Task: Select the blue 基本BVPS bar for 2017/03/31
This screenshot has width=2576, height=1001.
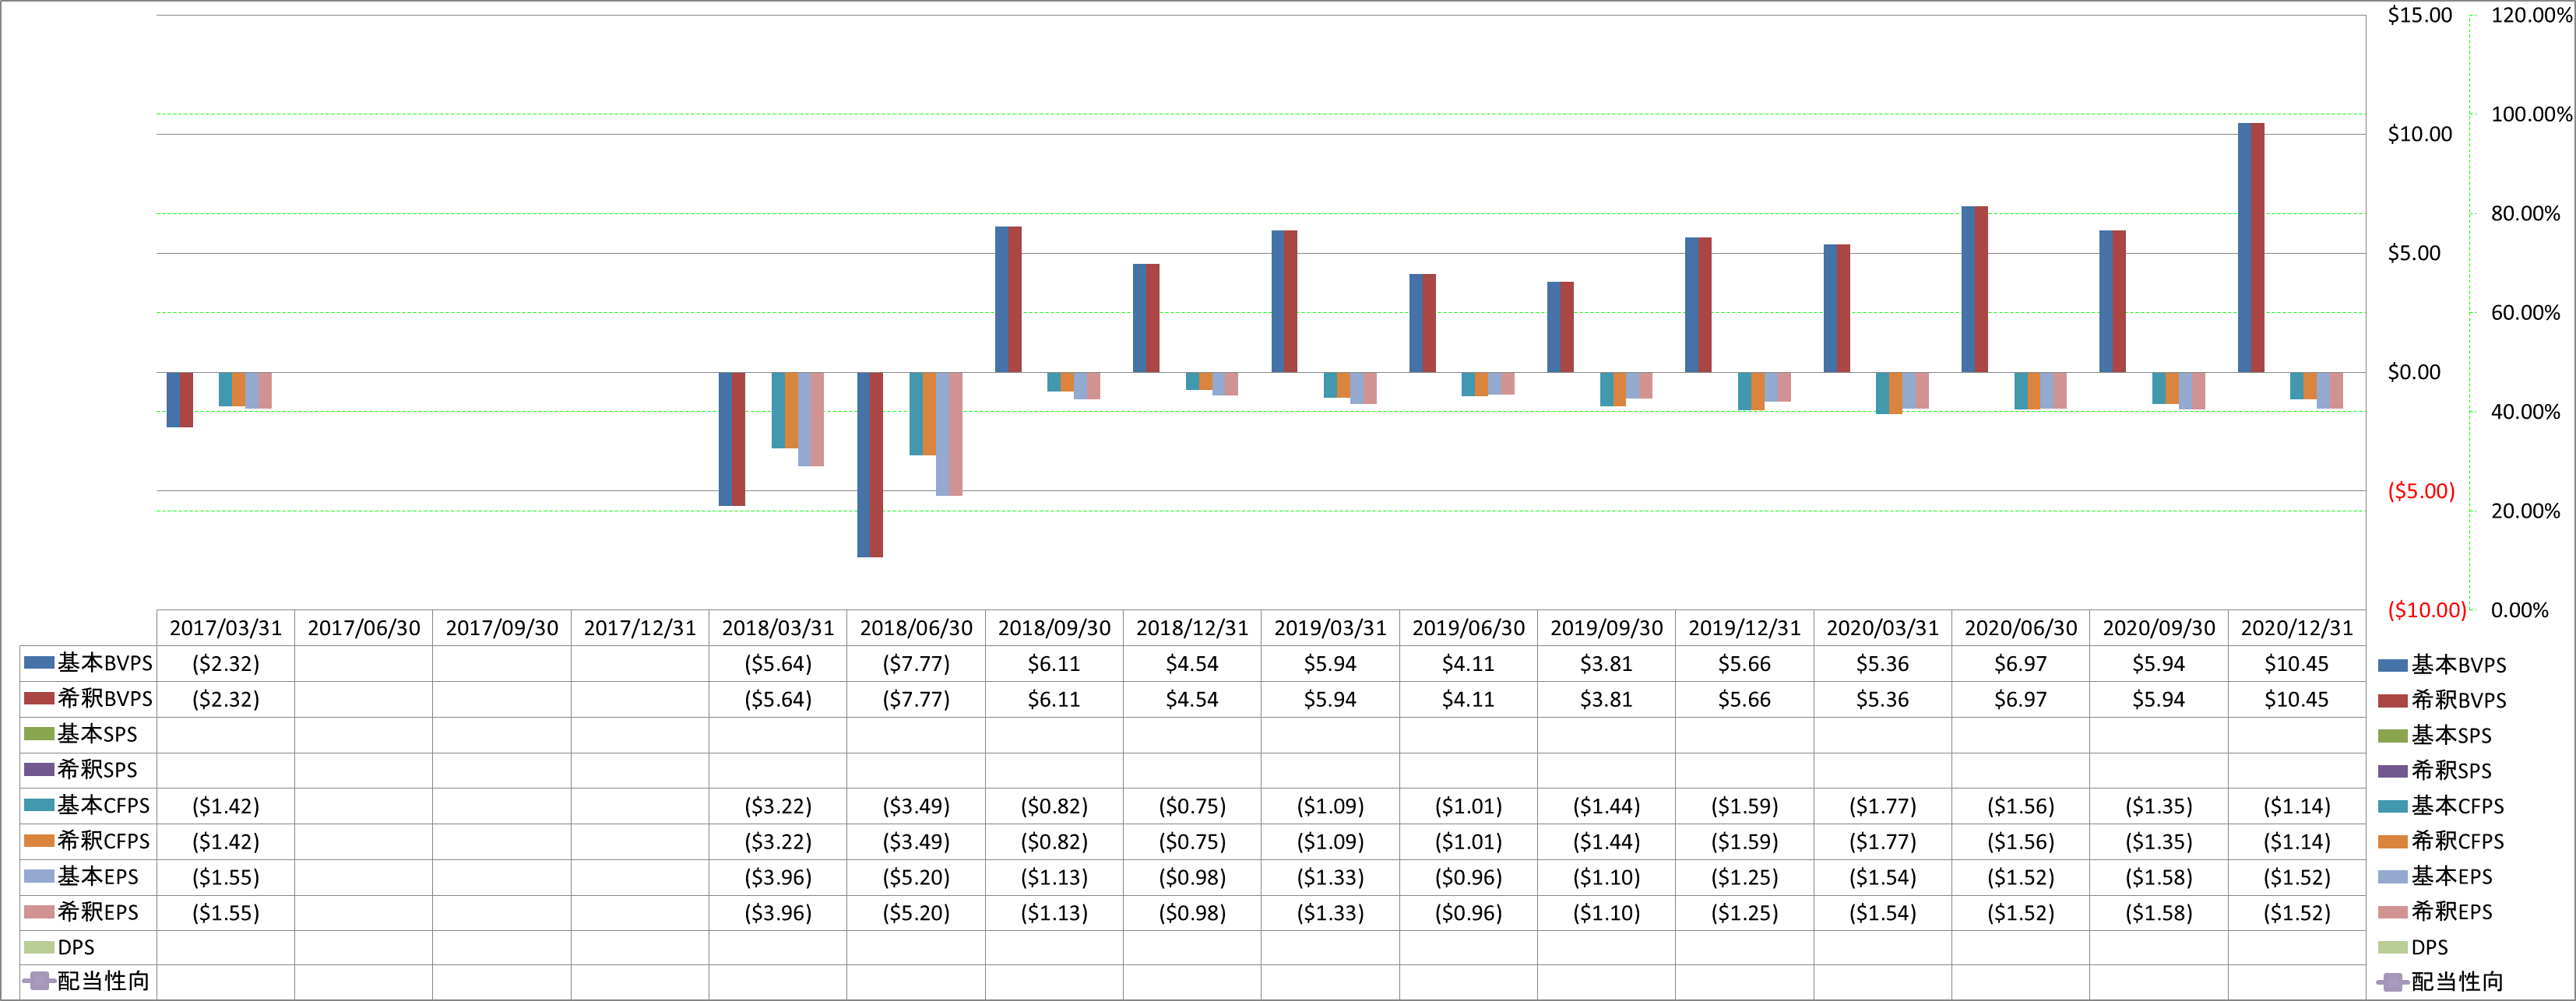Action: click(x=173, y=400)
